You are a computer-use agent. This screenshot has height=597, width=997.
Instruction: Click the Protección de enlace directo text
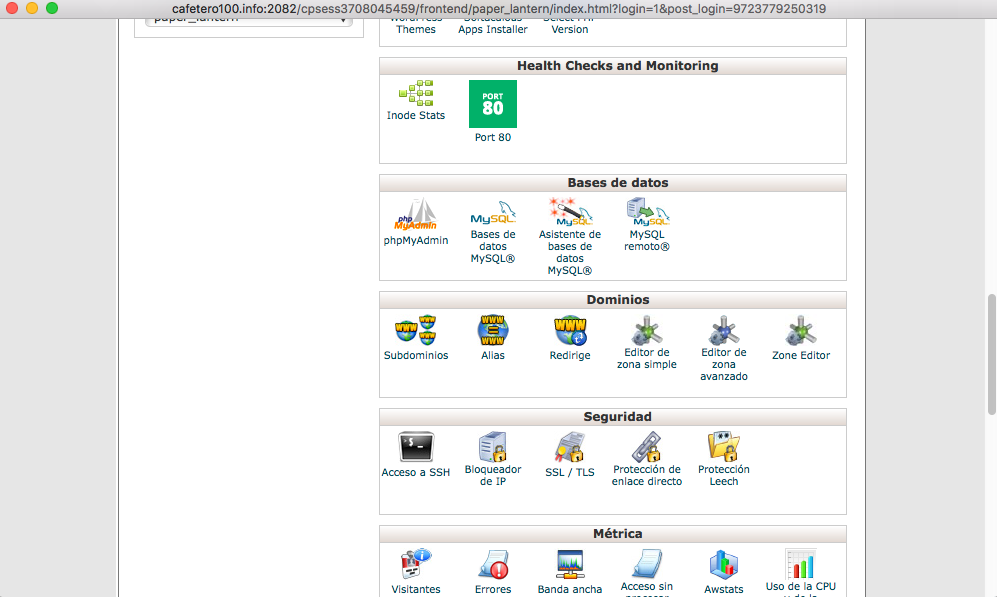pyautogui.click(x=647, y=476)
